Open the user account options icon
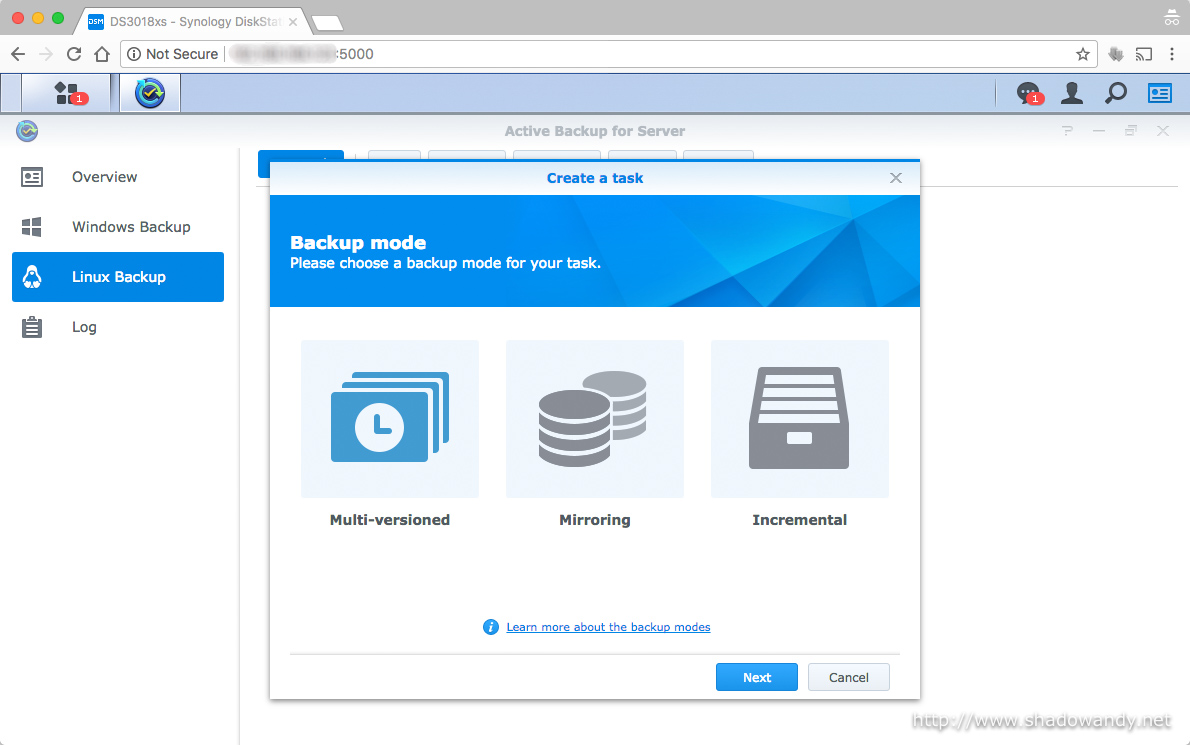This screenshot has width=1190, height=745. (1072, 93)
